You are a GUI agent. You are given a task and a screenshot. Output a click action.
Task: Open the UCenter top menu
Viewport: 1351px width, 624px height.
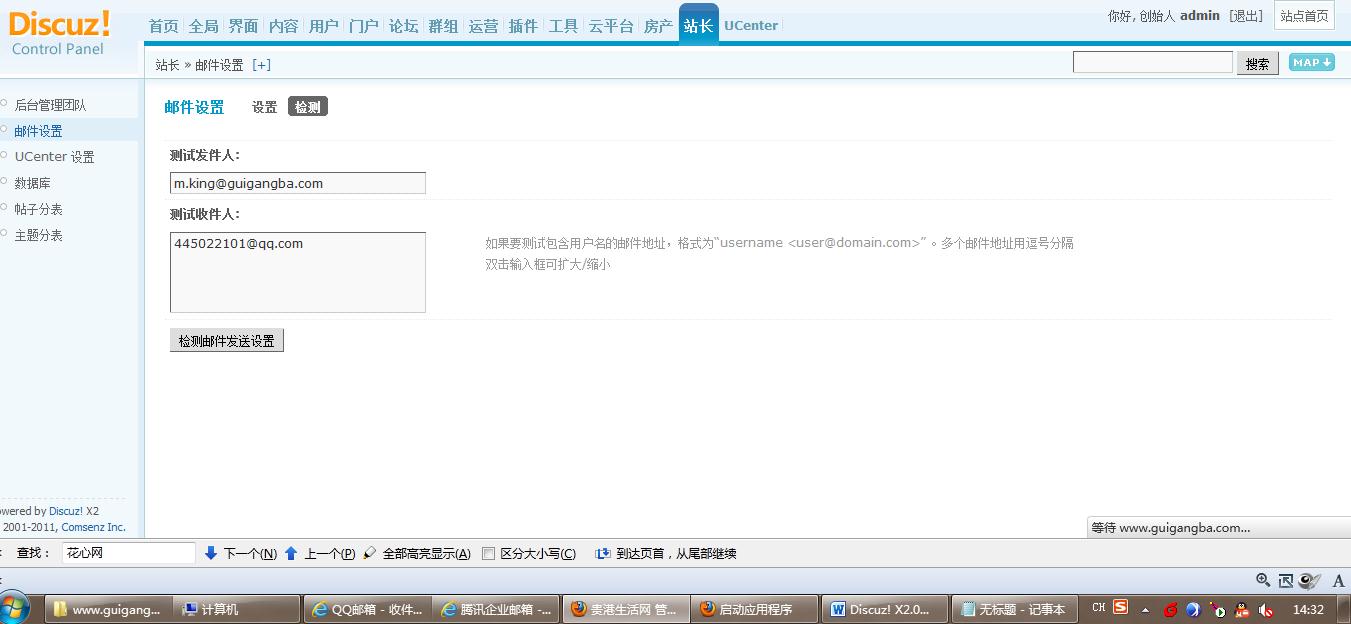click(x=751, y=26)
